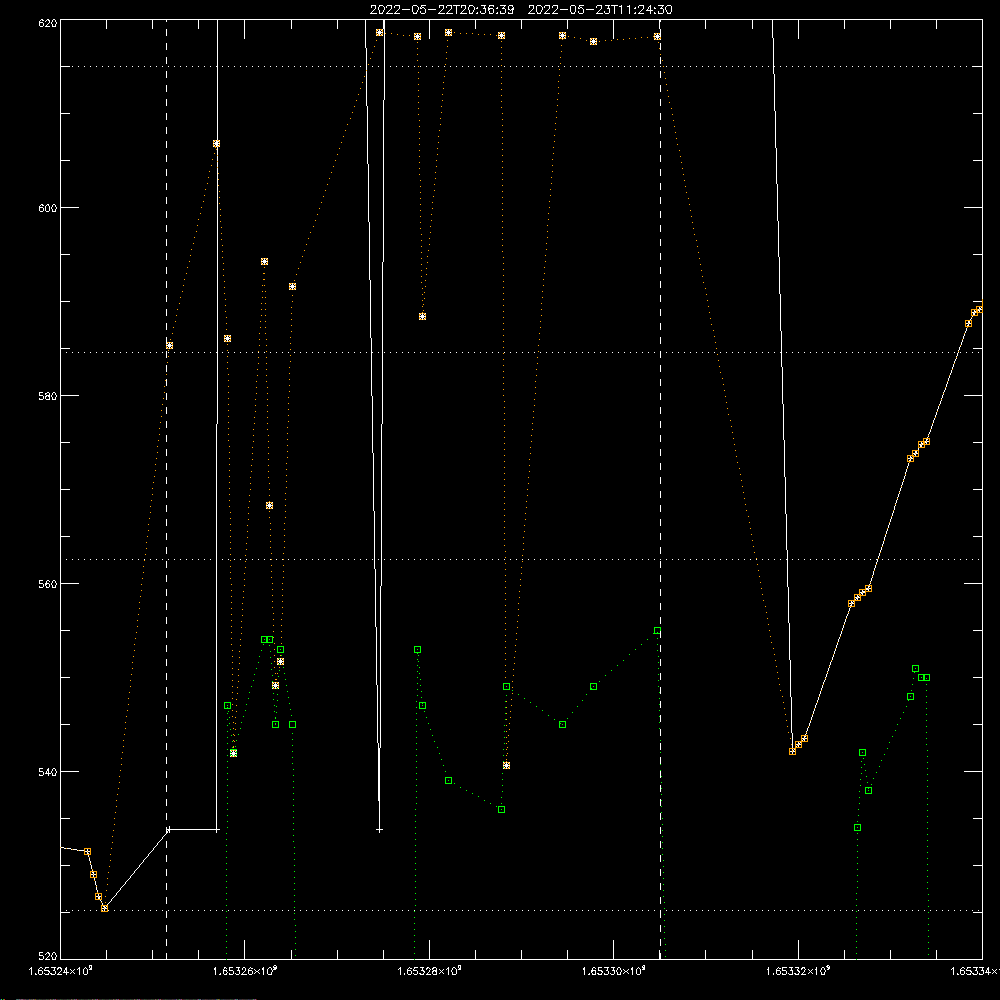Click the x-axis label 1.65326×10⁹
Image resolution: width=1000 pixels, height=1000 pixels.
pyautogui.click(x=245, y=971)
